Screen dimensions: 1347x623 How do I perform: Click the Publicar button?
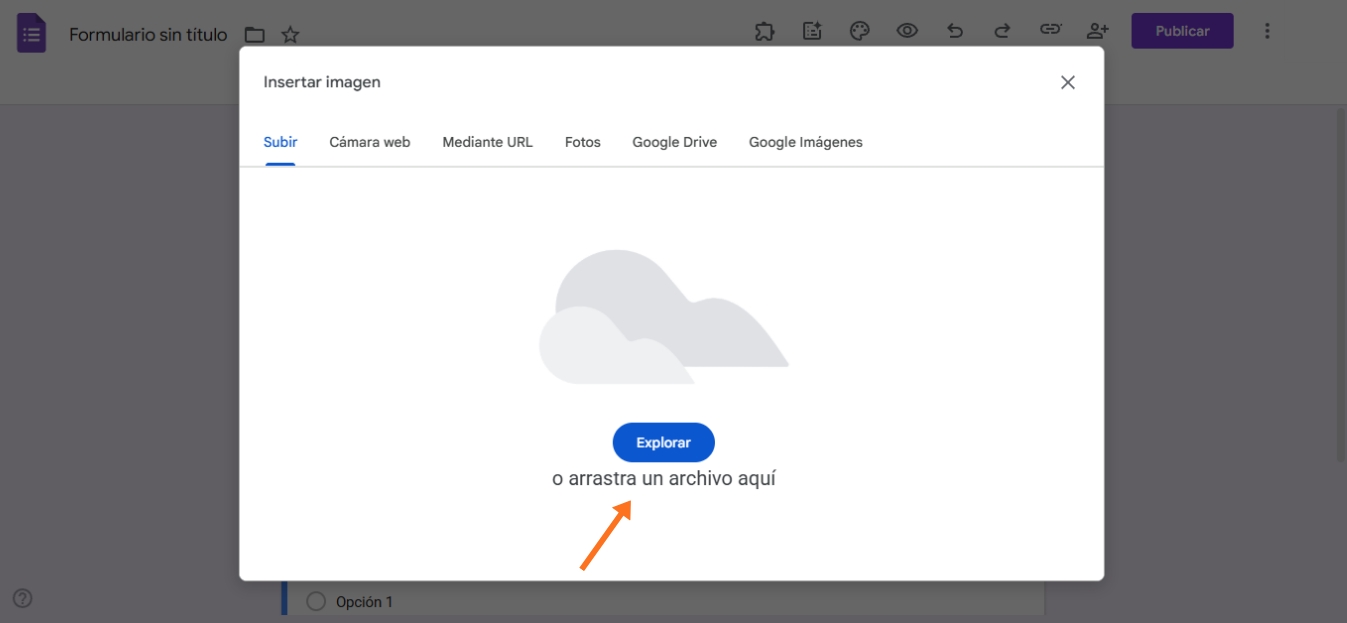pos(1182,31)
